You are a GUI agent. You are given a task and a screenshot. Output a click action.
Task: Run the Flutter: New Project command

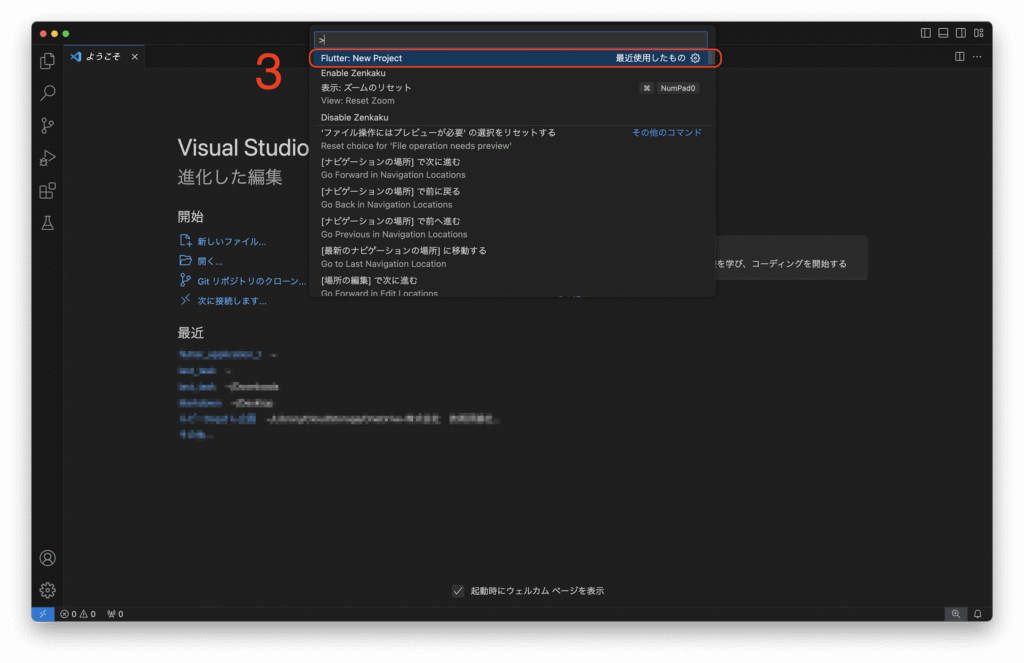click(511, 58)
